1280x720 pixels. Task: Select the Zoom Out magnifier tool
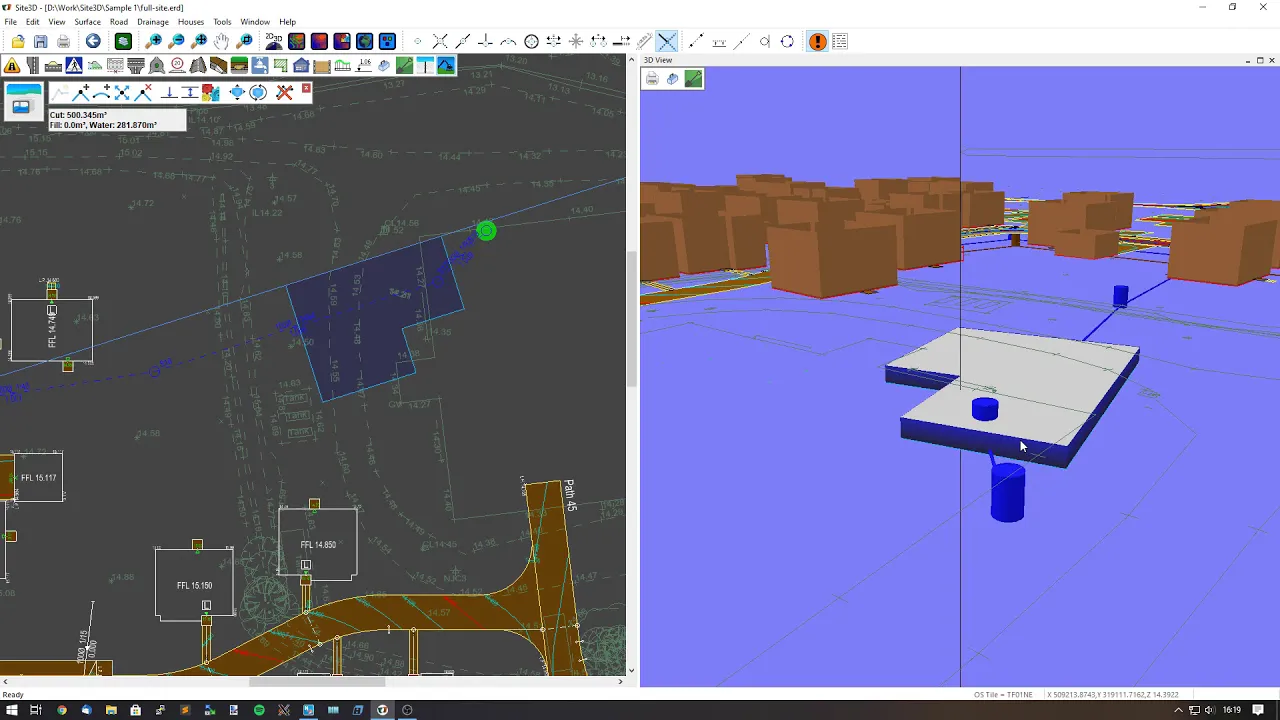[x=176, y=41]
